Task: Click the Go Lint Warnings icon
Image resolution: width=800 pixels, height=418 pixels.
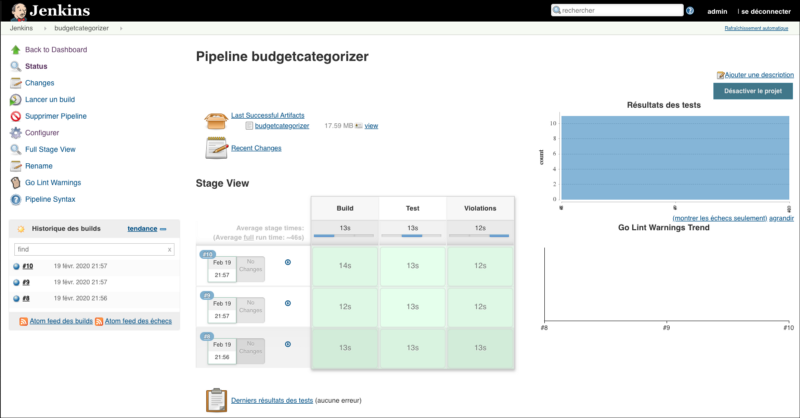Action: (15, 182)
